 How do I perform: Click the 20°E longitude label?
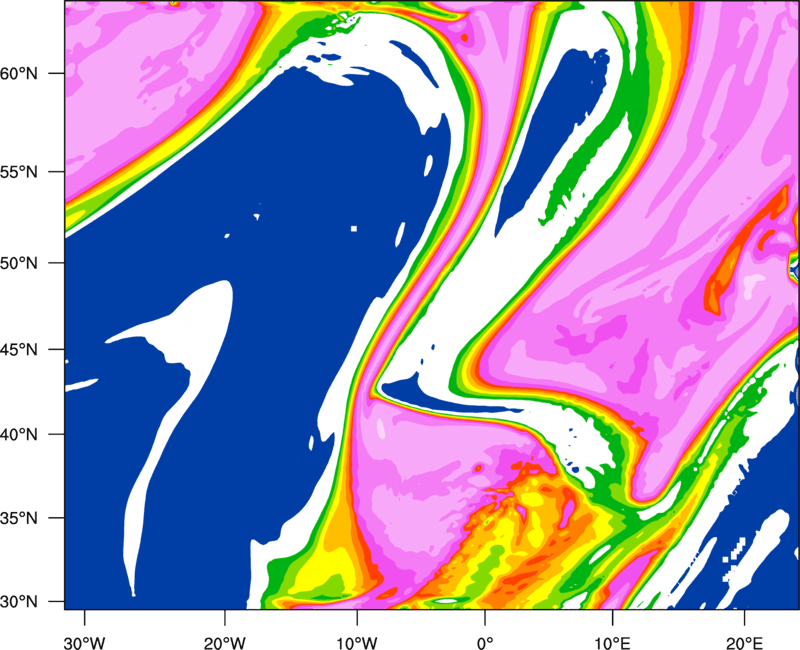[x=744, y=643]
